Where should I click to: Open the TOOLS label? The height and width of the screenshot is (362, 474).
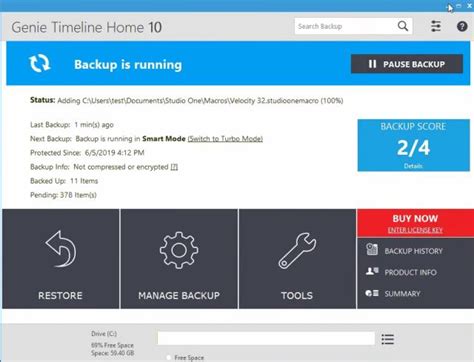(297, 295)
